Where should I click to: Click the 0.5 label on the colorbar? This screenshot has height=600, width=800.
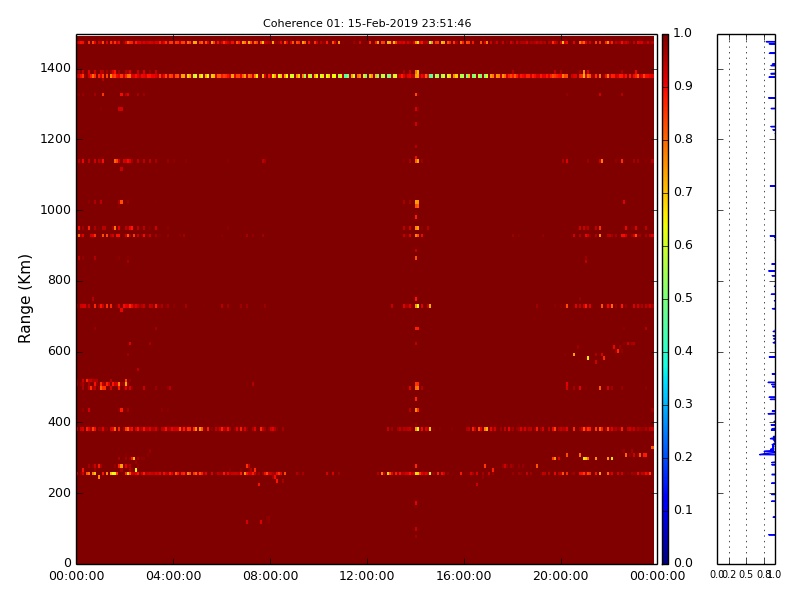point(683,298)
